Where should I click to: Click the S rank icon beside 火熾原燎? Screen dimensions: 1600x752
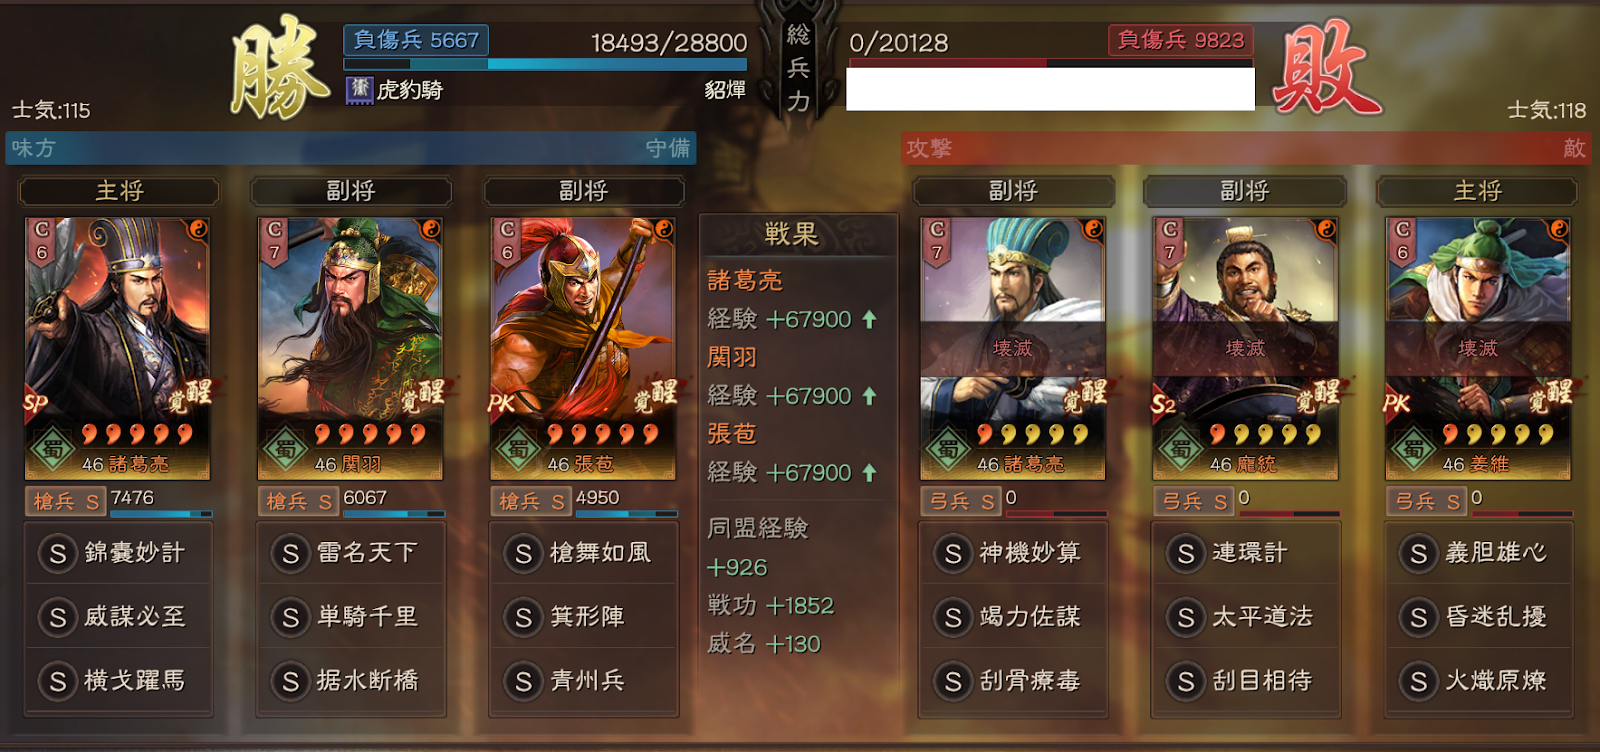tap(1418, 681)
